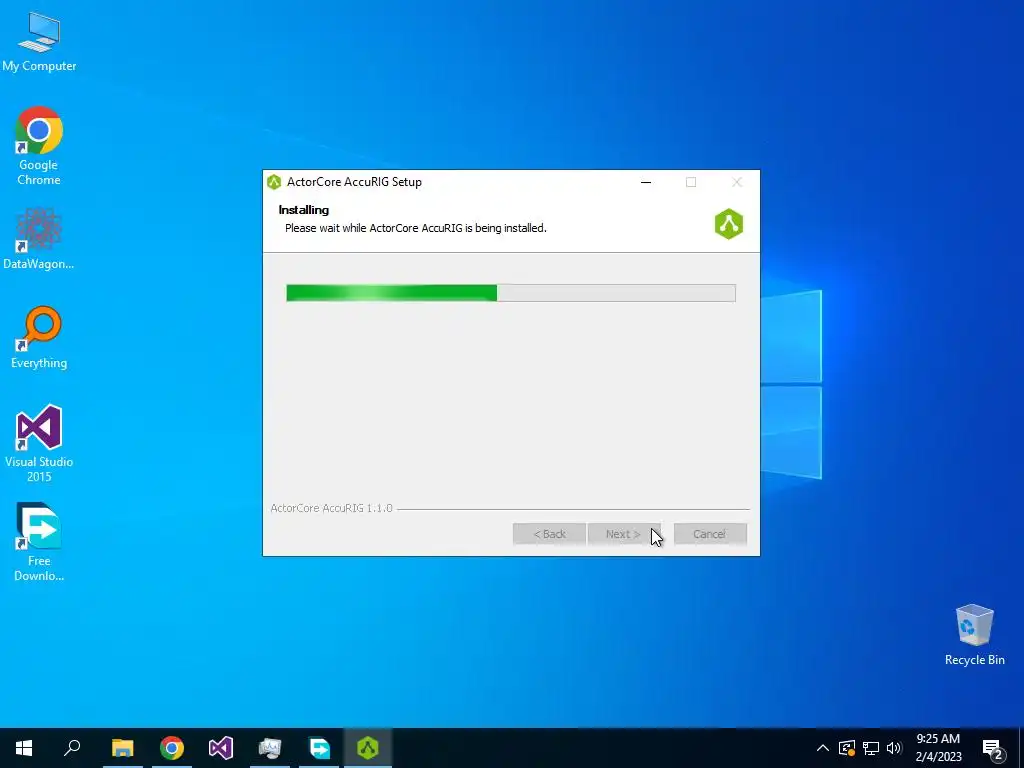
Task: Select the Free Download Manager desktop shortcut
Action: coord(39,542)
